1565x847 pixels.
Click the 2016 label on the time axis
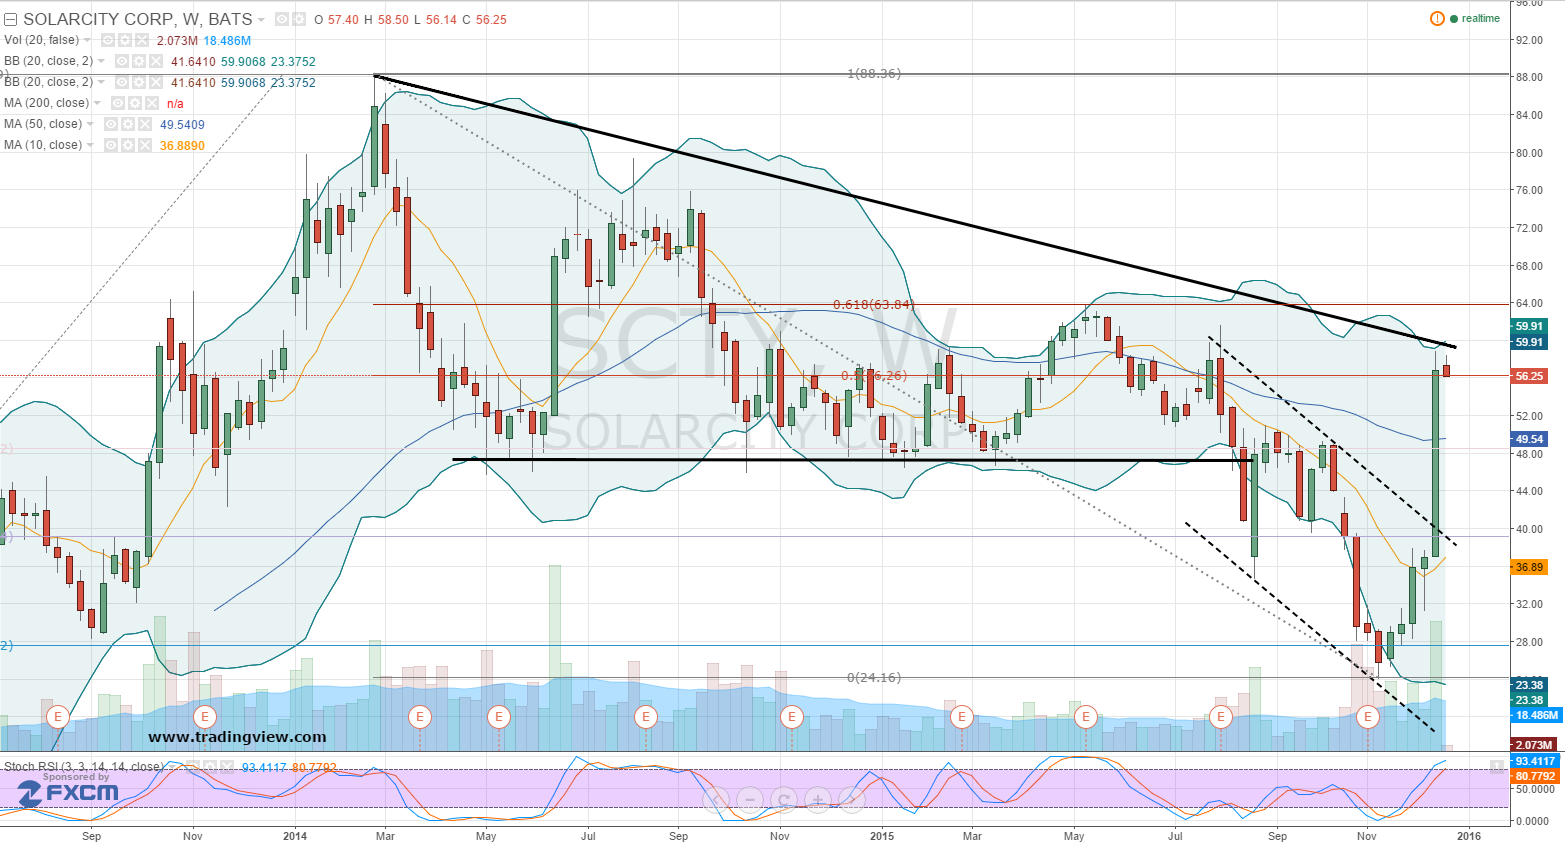tap(1468, 836)
